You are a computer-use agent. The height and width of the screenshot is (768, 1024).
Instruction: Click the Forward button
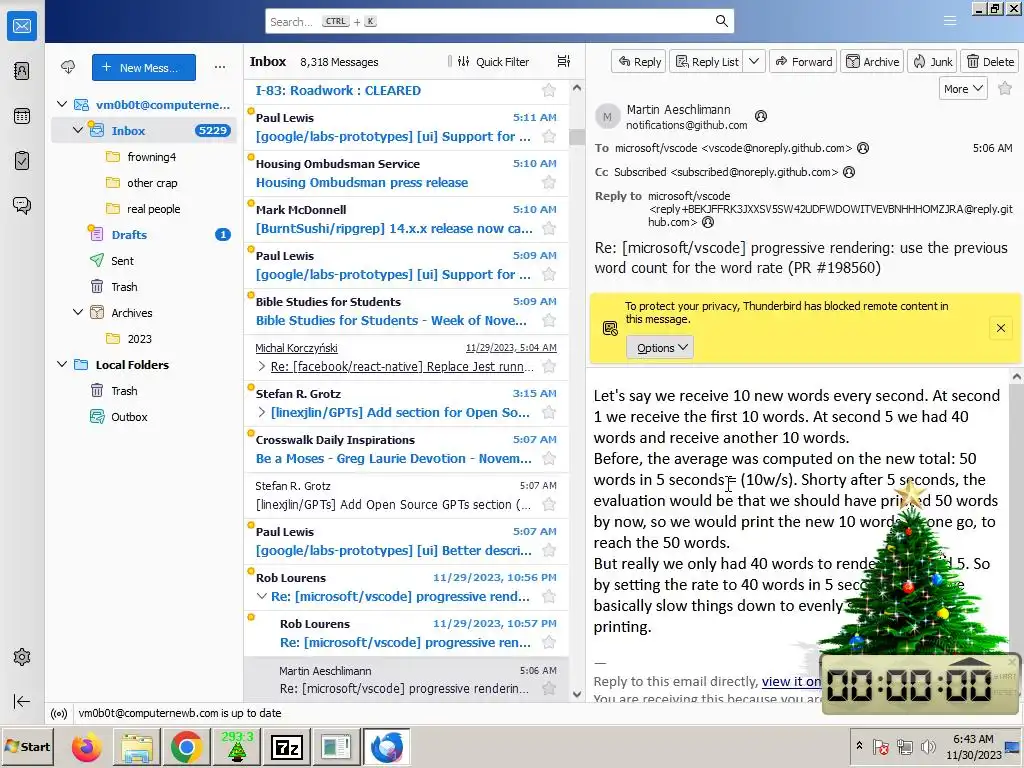[804, 61]
